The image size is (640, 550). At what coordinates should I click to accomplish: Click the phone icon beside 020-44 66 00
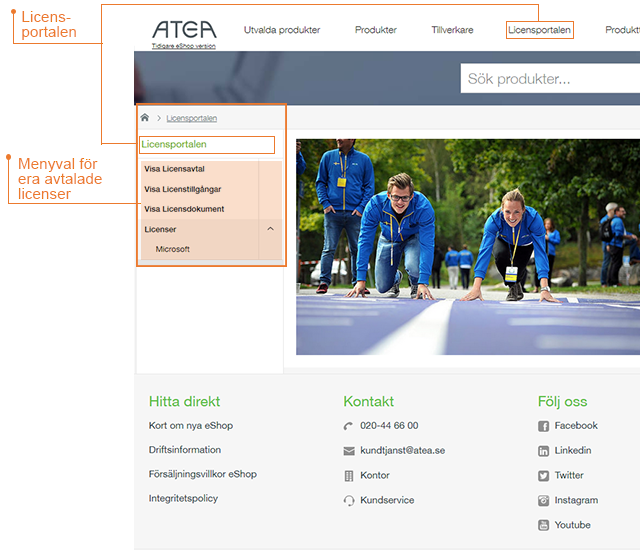pyautogui.click(x=349, y=426)
